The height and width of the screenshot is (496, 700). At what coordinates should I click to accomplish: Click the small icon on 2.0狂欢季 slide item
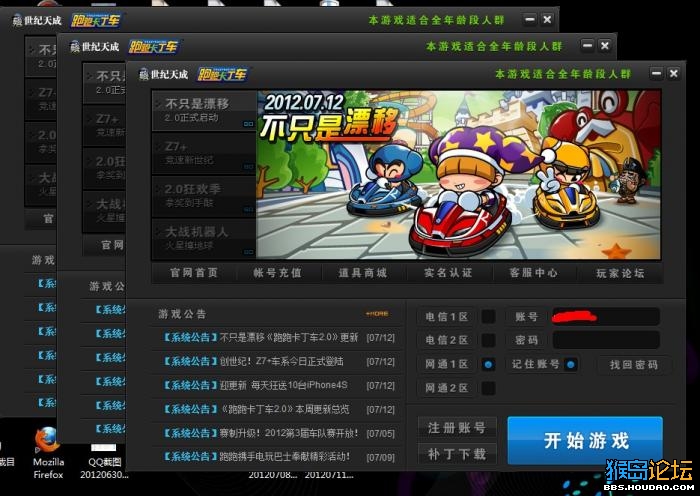pyautogui.click(x=249, y=209)
